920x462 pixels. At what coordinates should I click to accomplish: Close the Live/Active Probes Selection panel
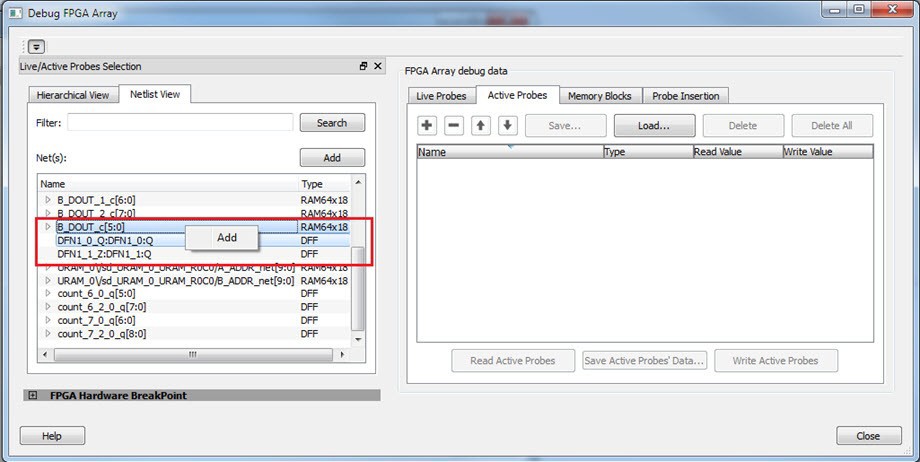[377, 66]
